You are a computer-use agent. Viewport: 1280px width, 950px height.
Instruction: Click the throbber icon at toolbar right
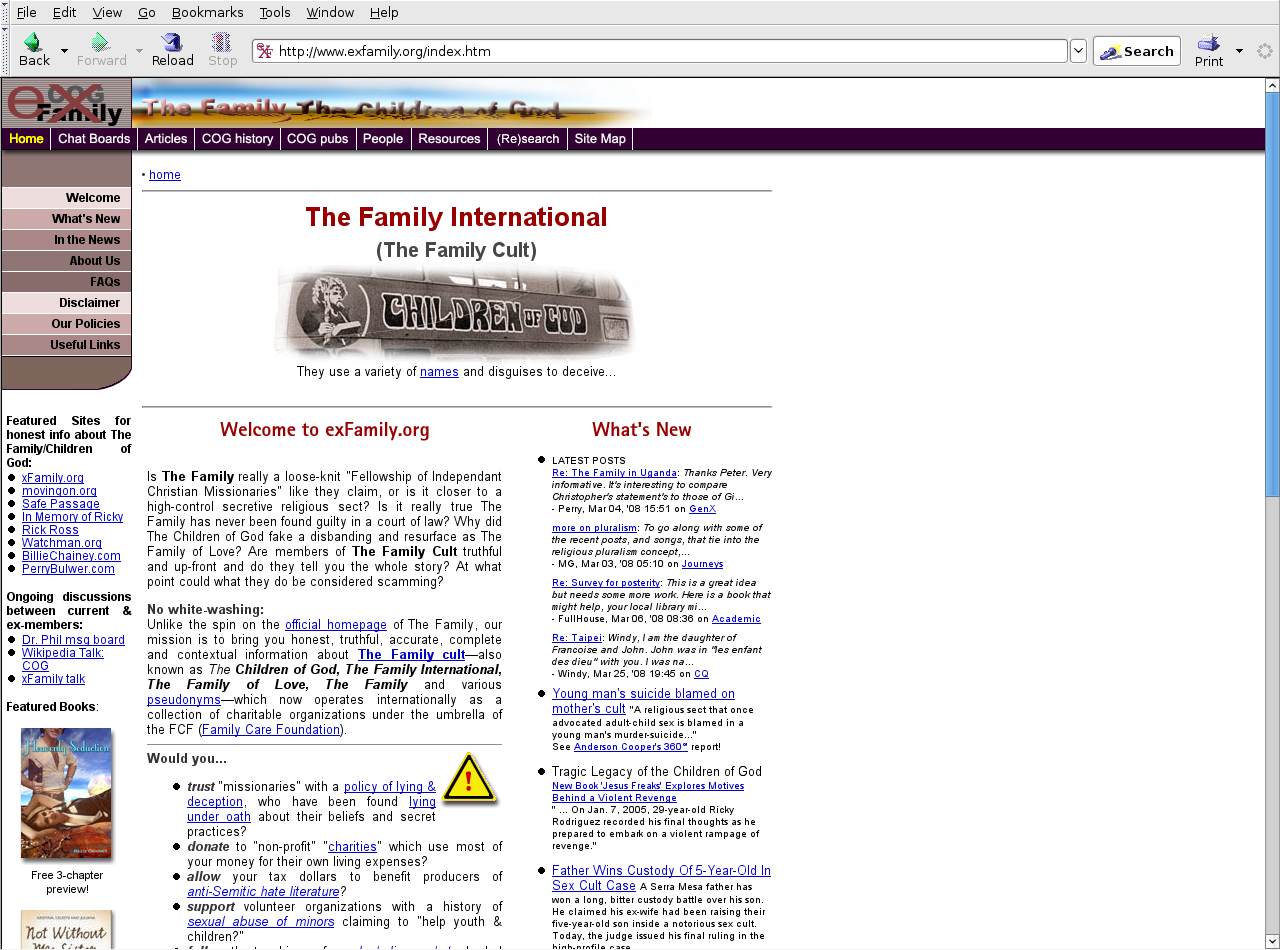tap(1264, 52)
